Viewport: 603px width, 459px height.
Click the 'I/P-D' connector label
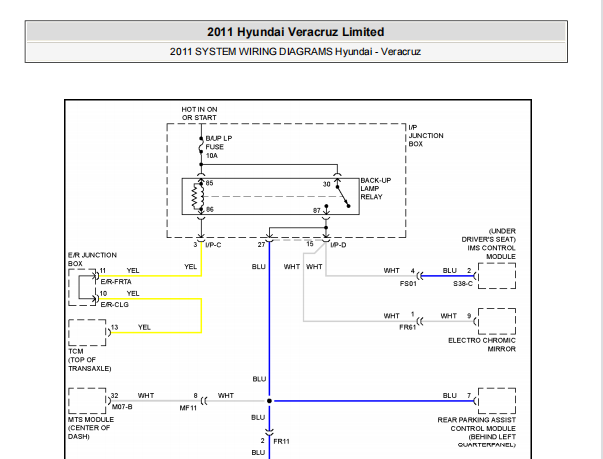click(x=338, y=245)
